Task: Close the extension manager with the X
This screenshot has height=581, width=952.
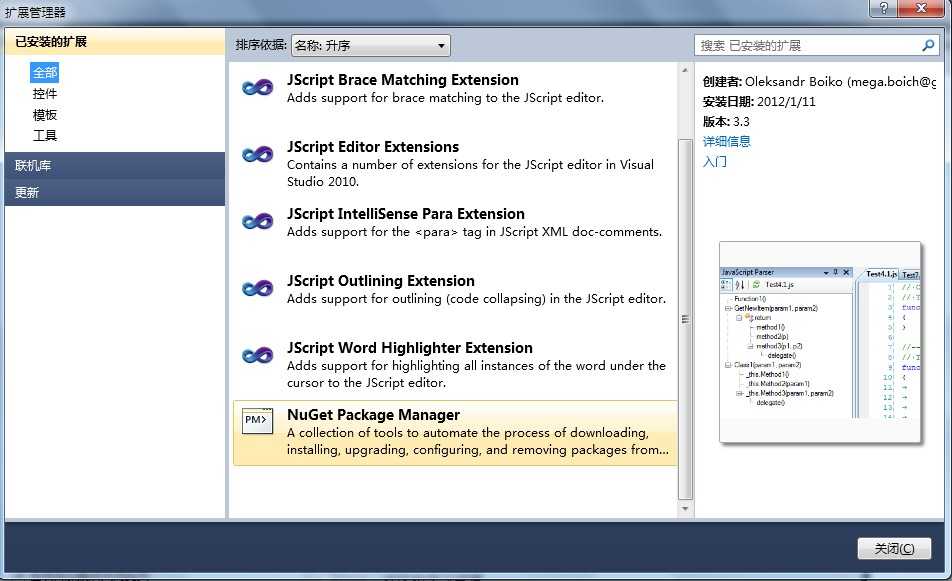Action: point(921,8)
